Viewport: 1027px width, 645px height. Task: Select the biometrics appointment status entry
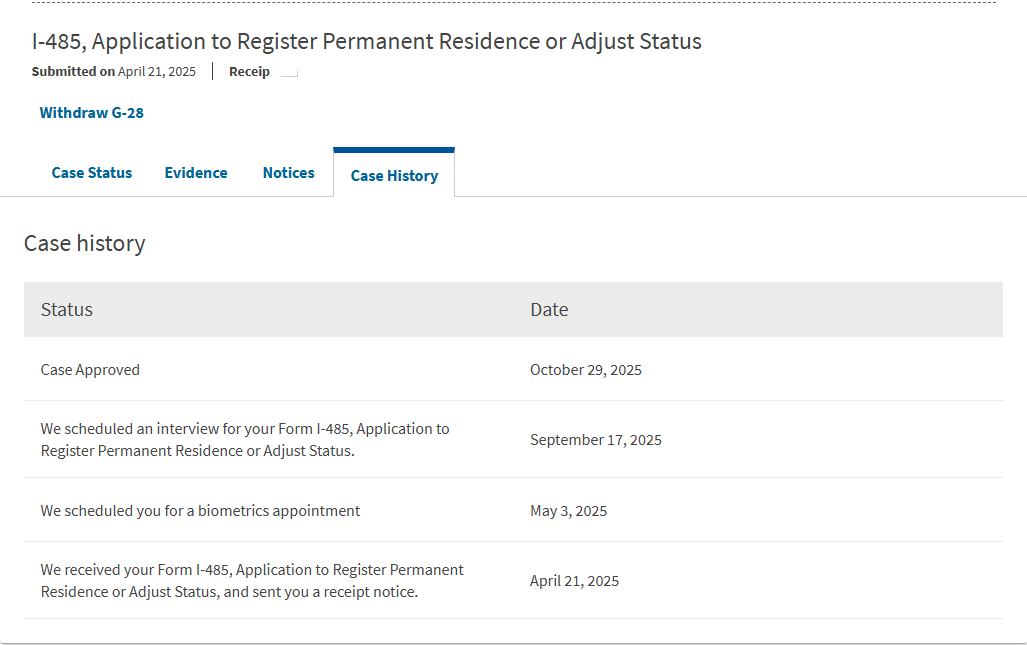200,511
